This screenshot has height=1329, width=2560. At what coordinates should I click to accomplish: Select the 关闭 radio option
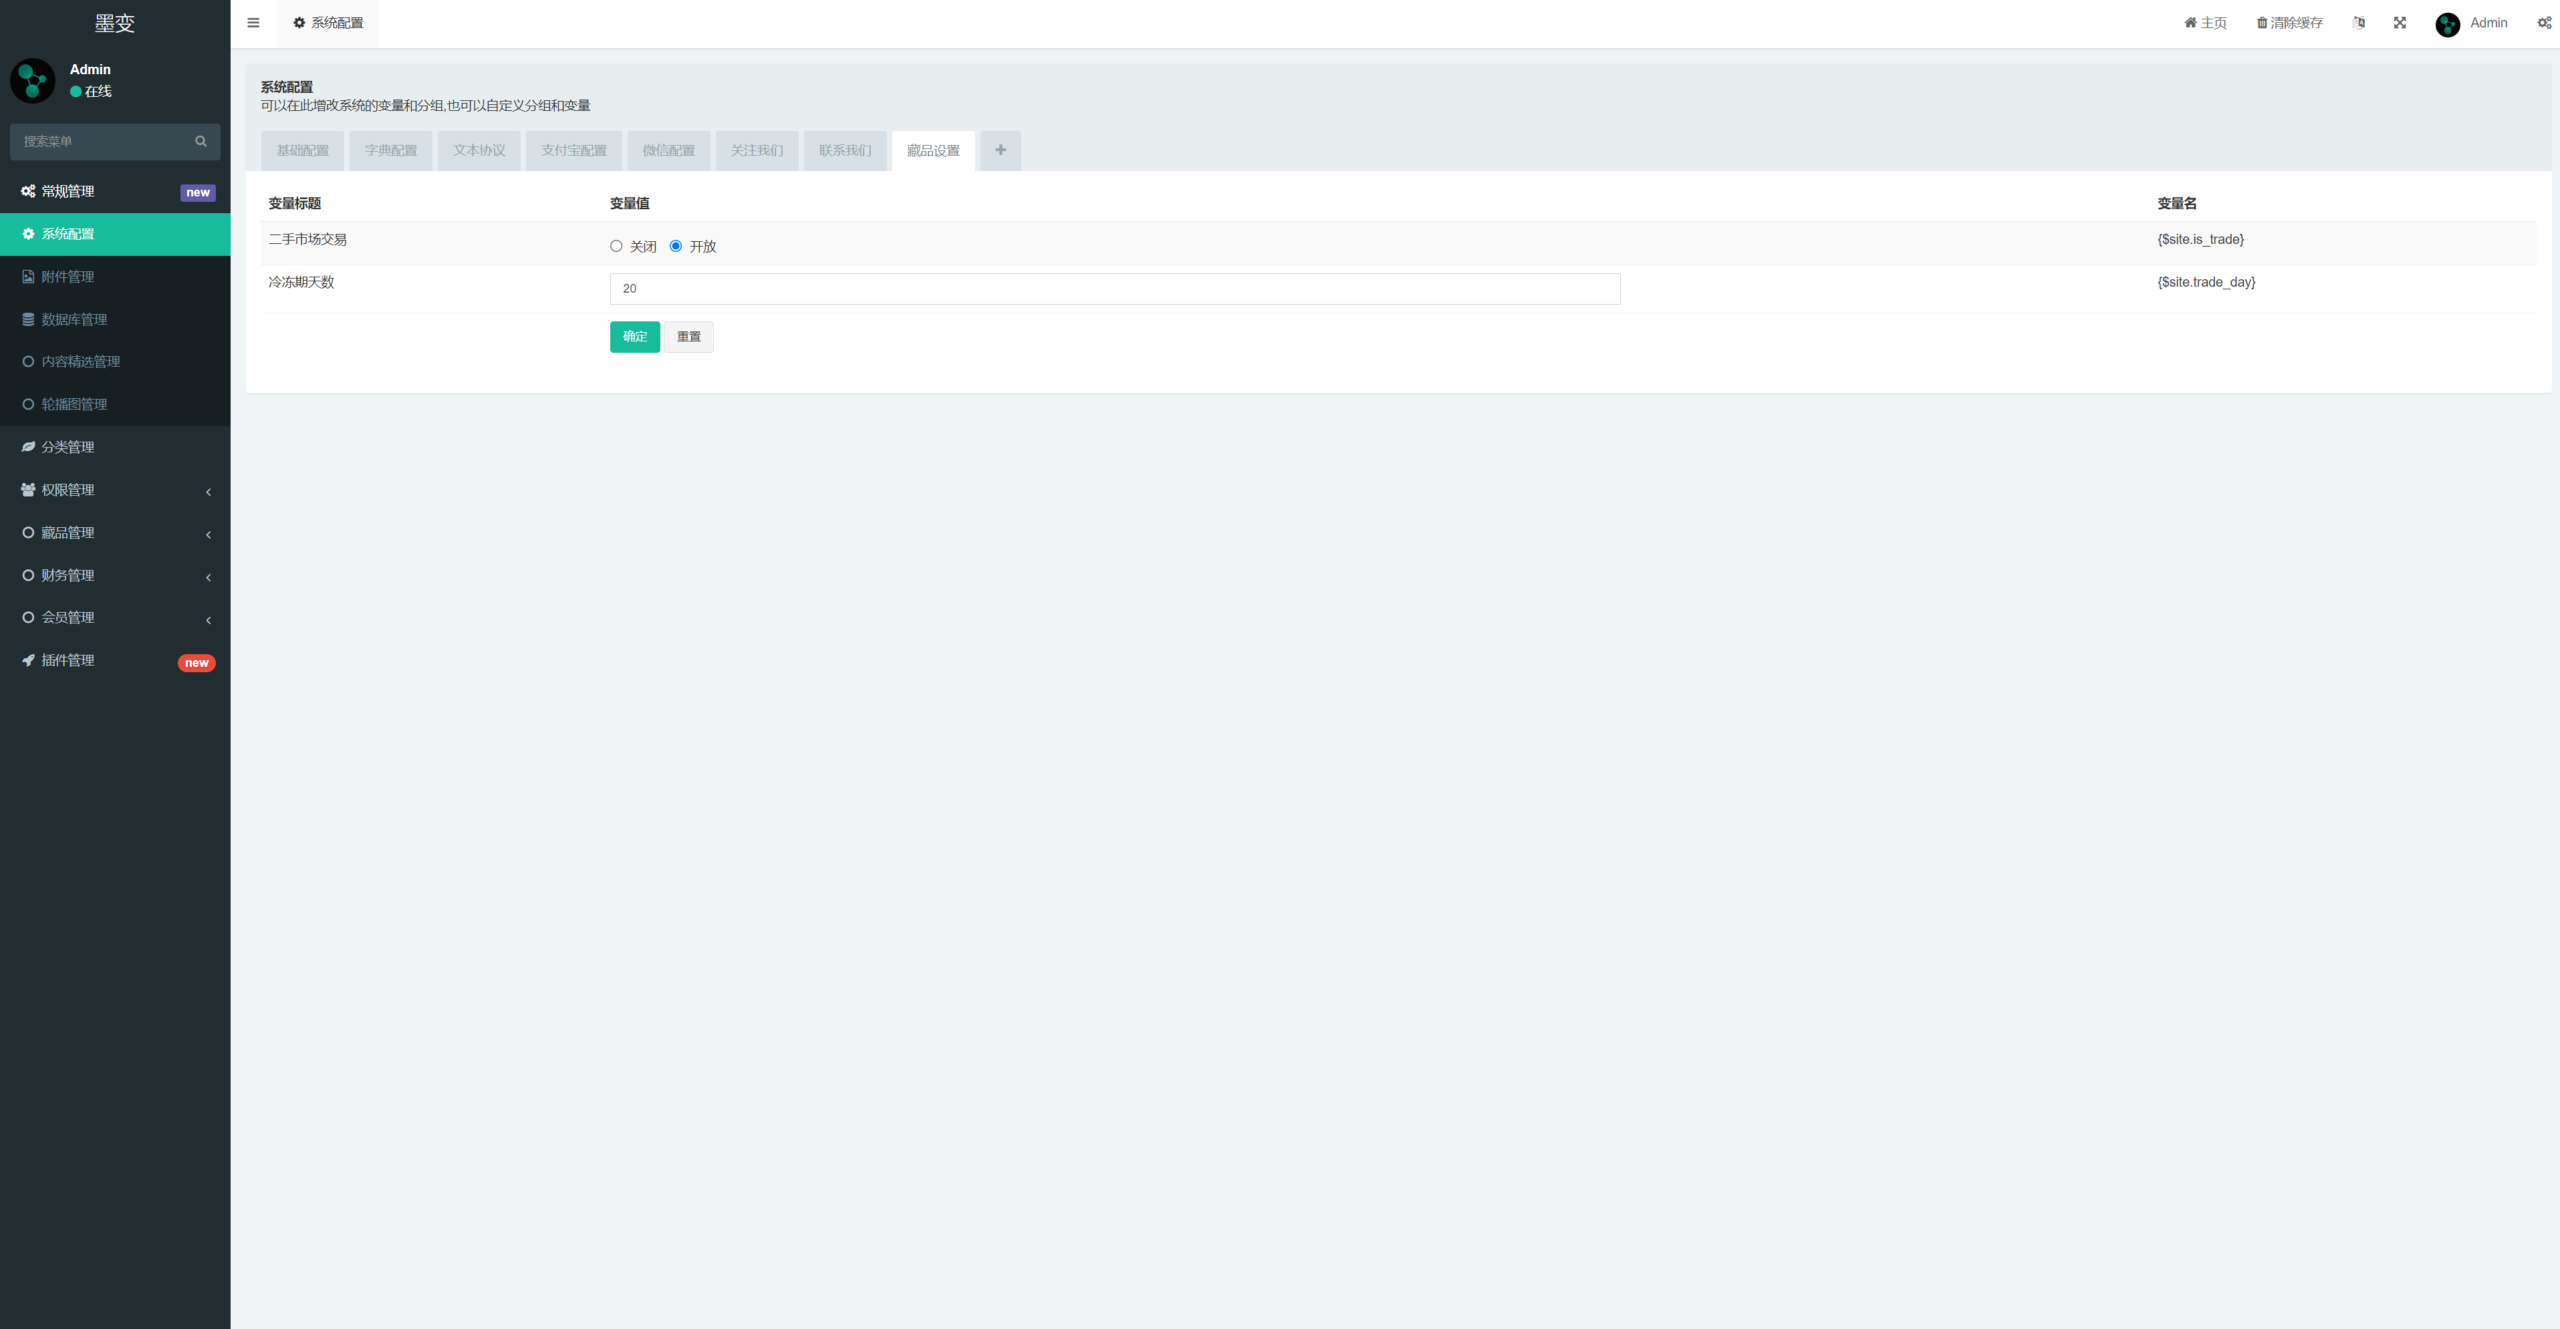(616, 246)
